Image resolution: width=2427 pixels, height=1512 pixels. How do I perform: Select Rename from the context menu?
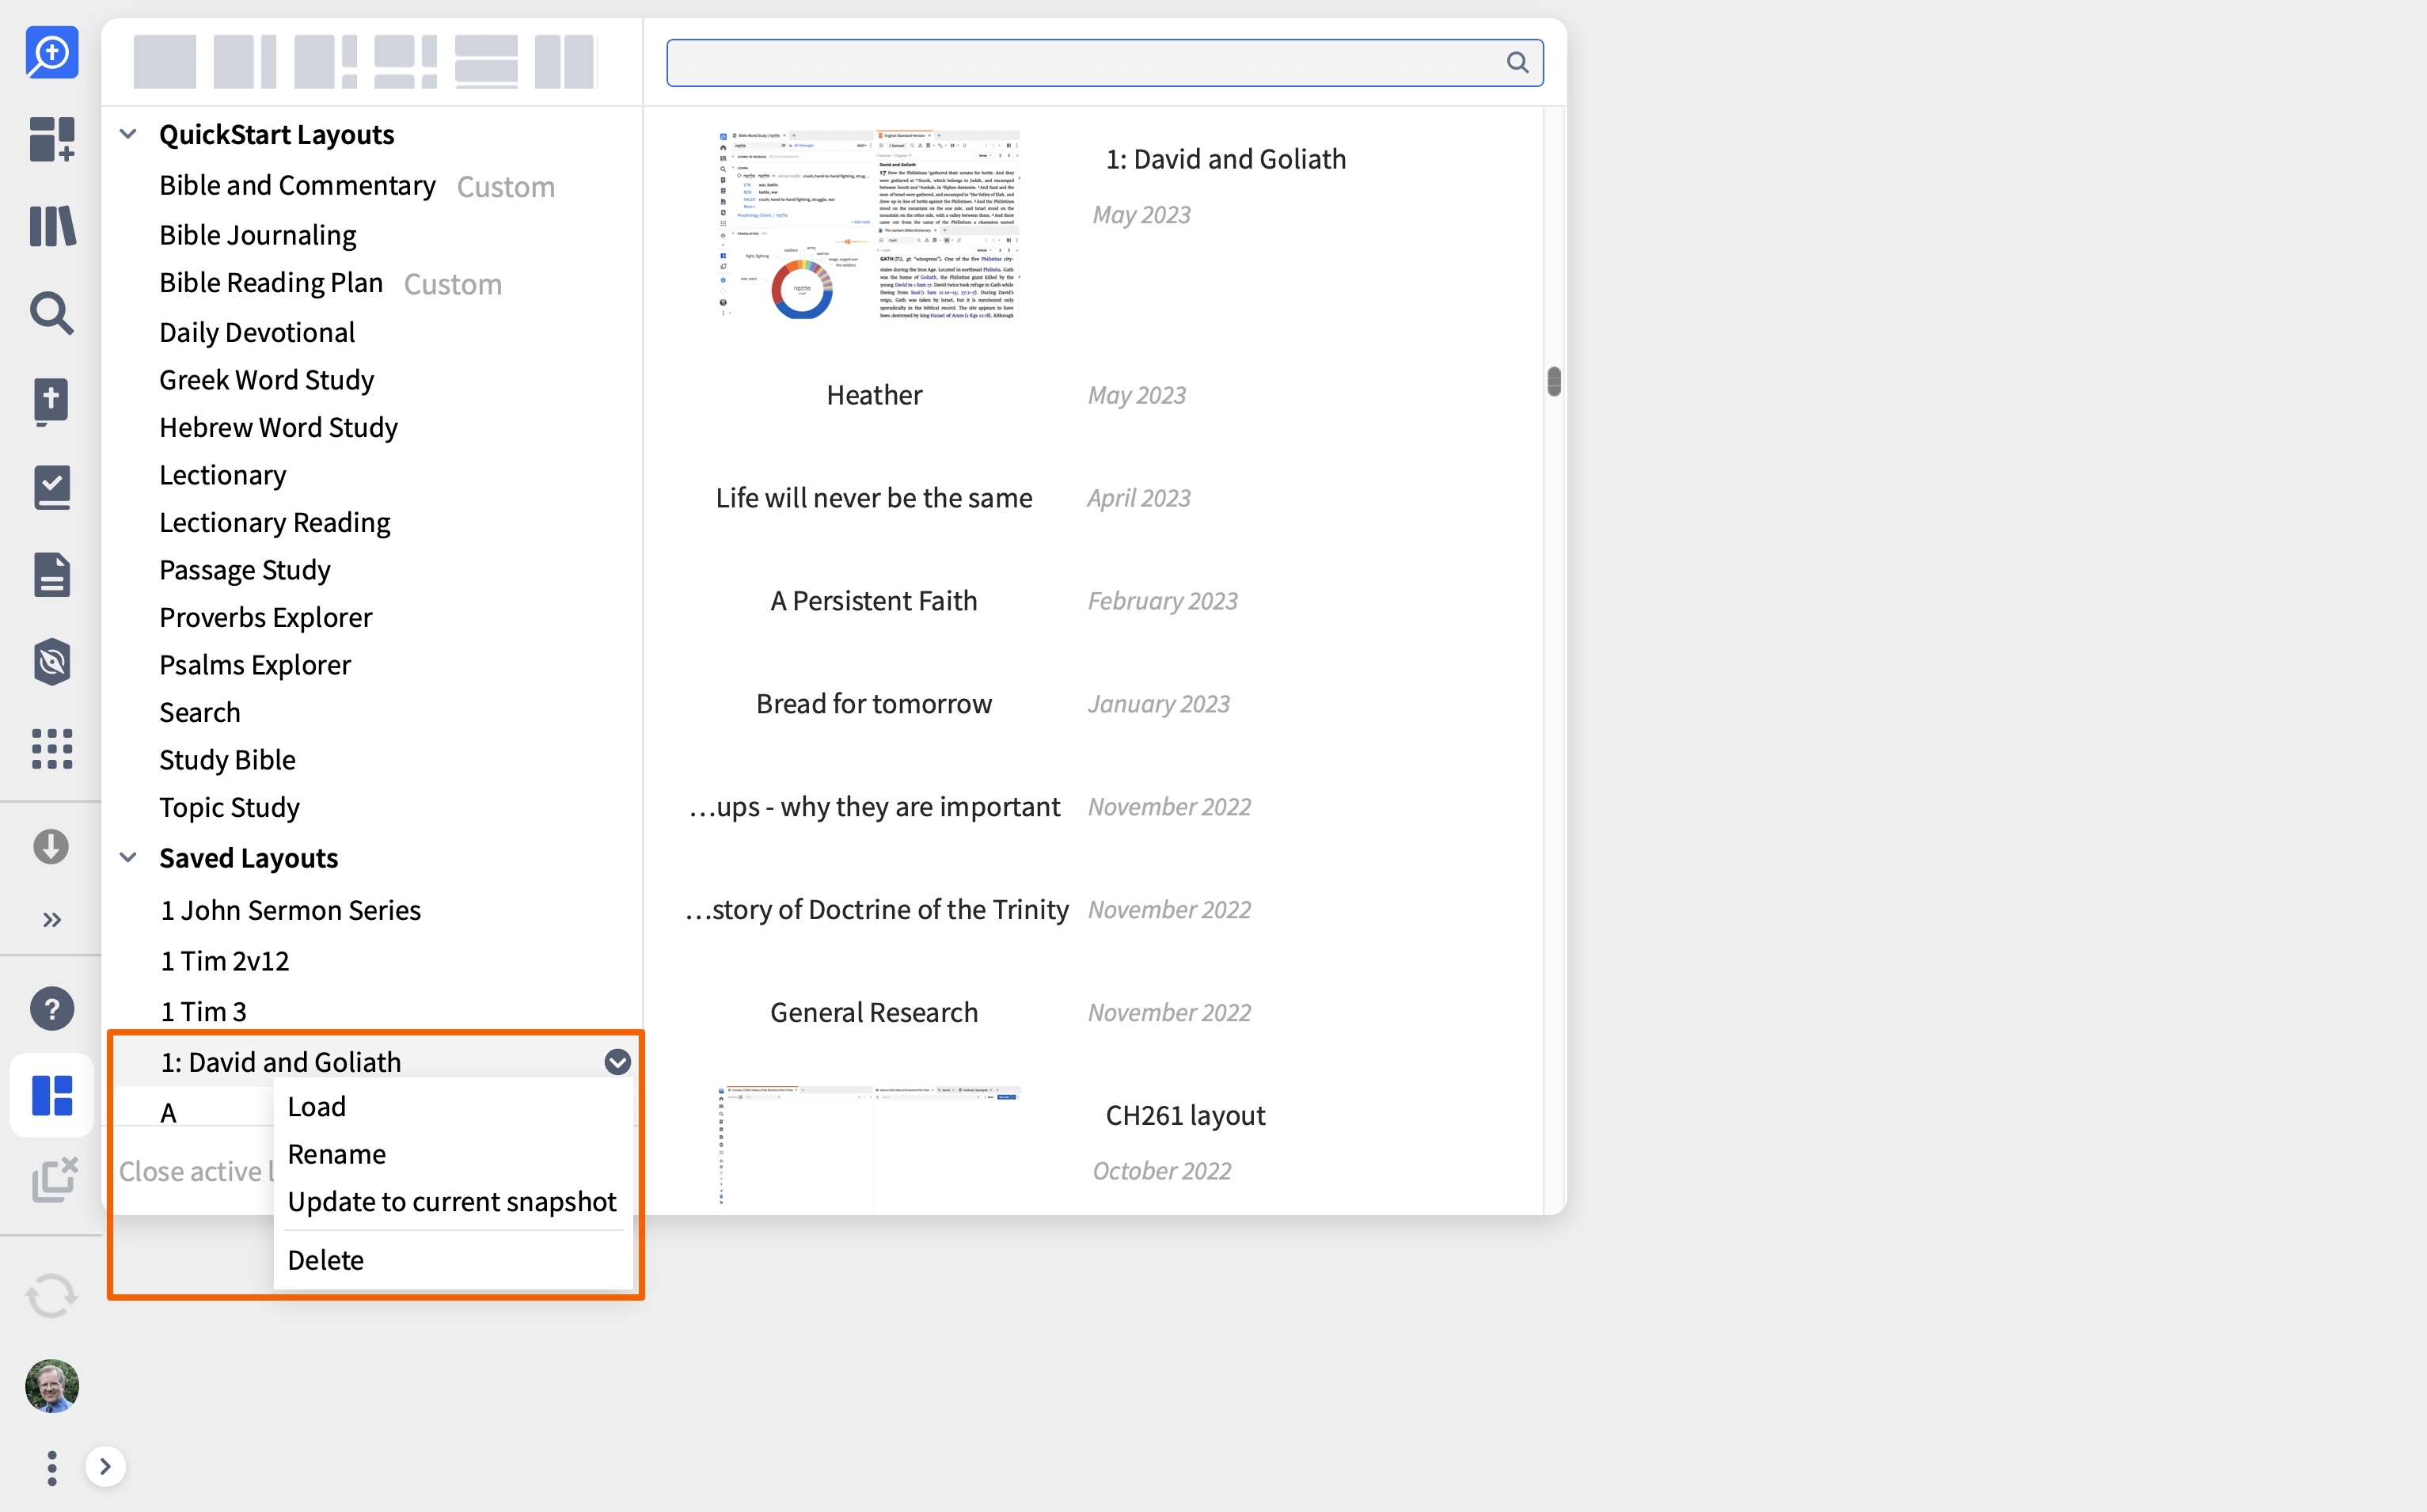tap(336, 1153)
